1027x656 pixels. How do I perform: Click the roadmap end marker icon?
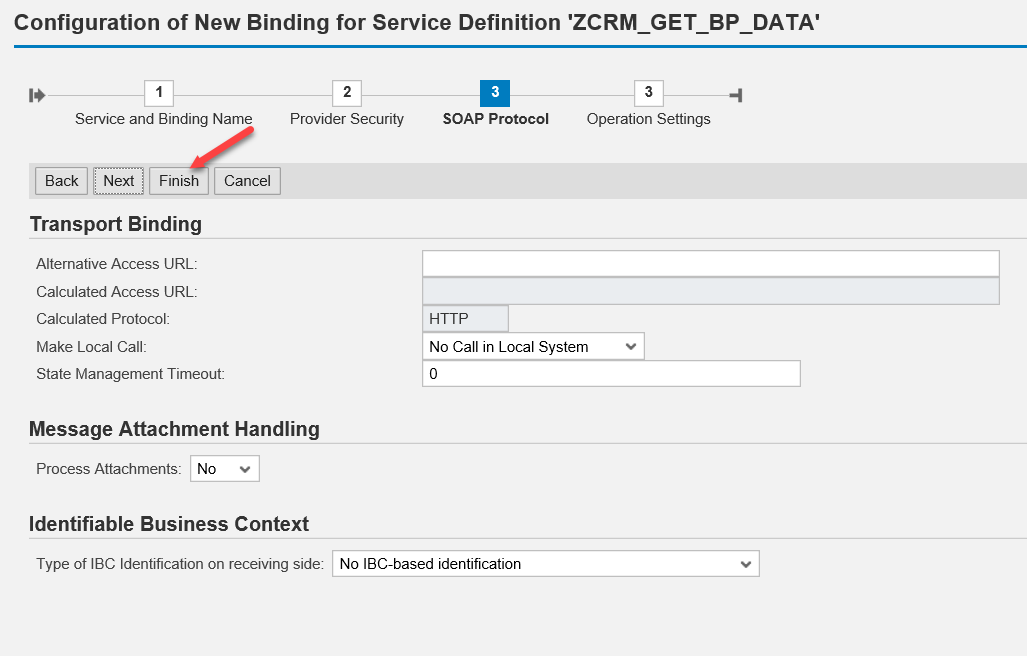pos(736,95)
